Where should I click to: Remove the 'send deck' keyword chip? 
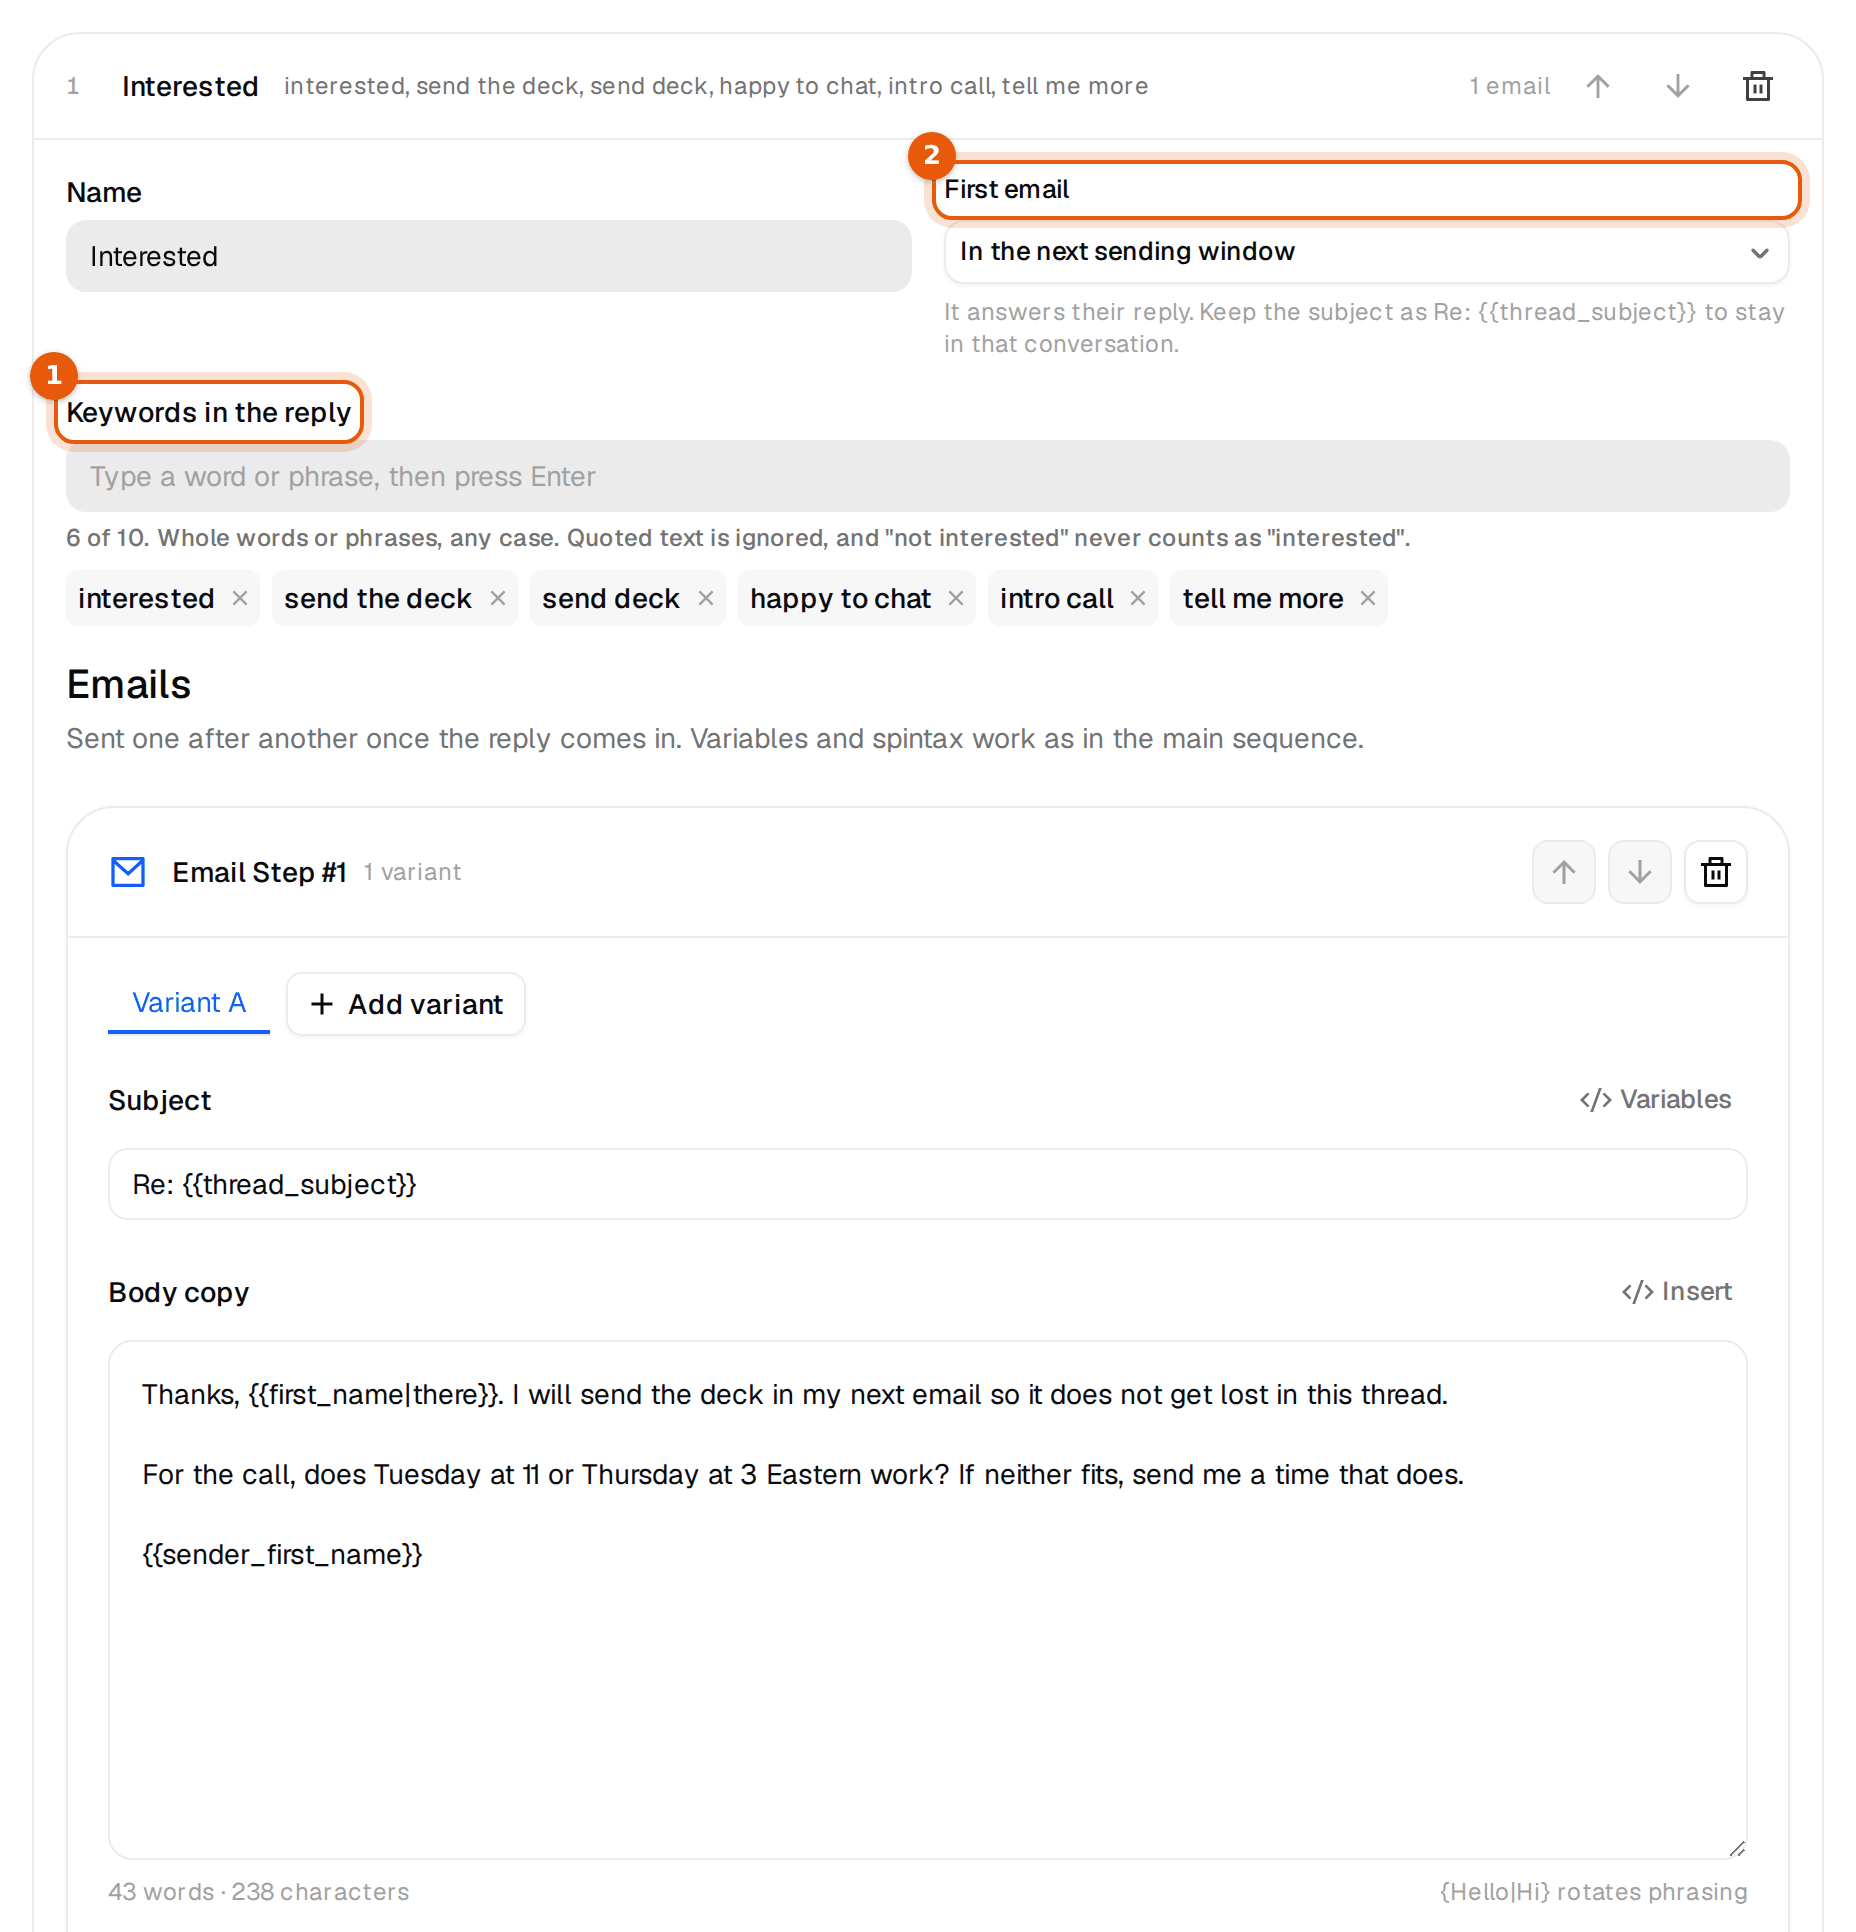(706, 598)
